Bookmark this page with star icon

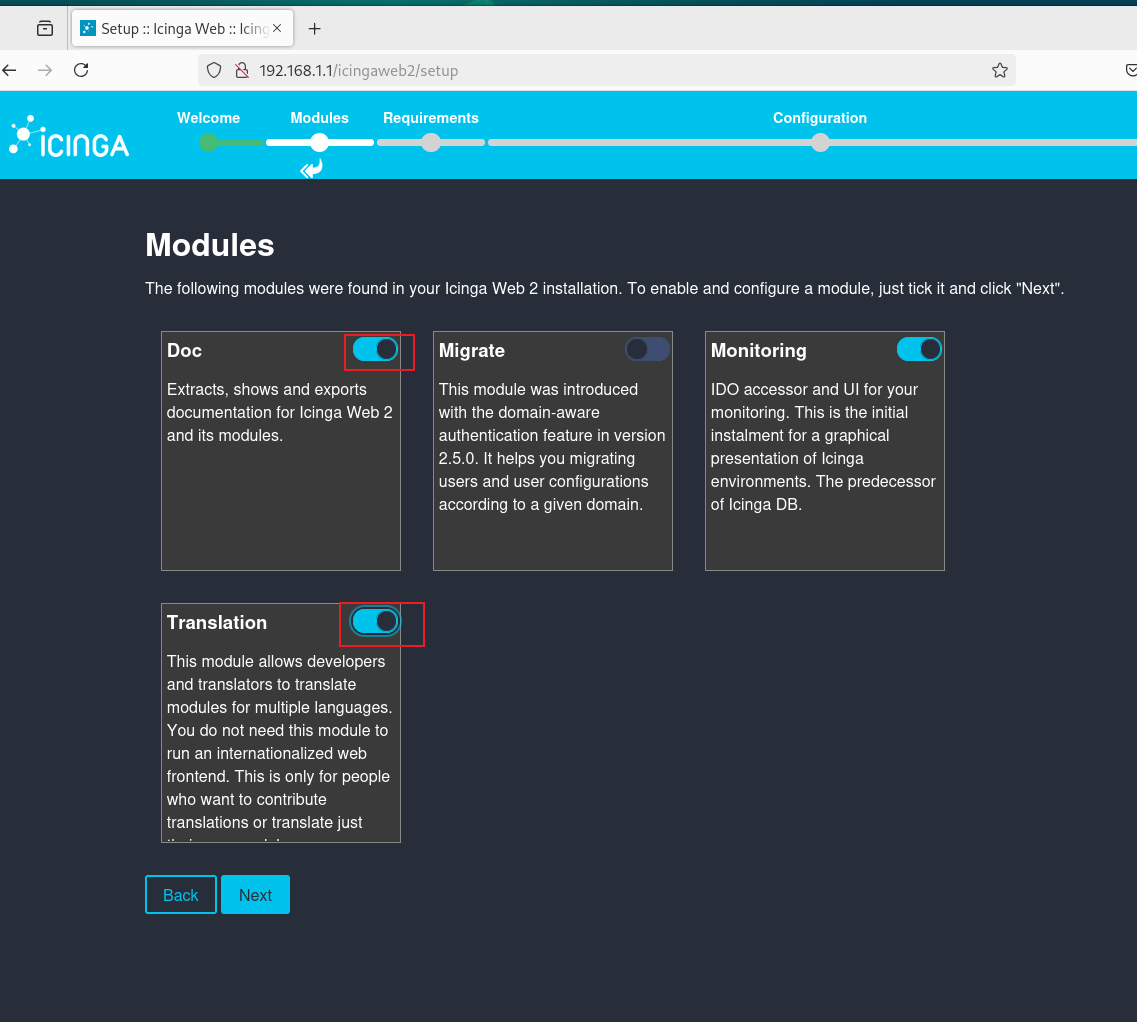[x=999, y=70]
